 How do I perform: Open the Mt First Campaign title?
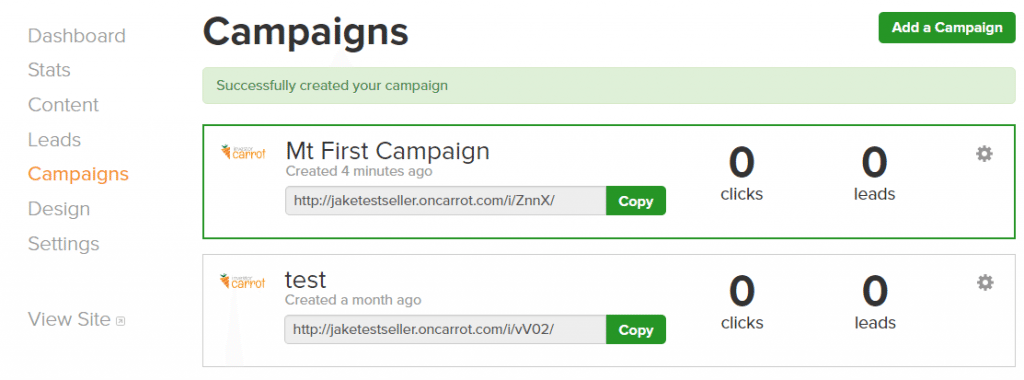pos(387,151)
